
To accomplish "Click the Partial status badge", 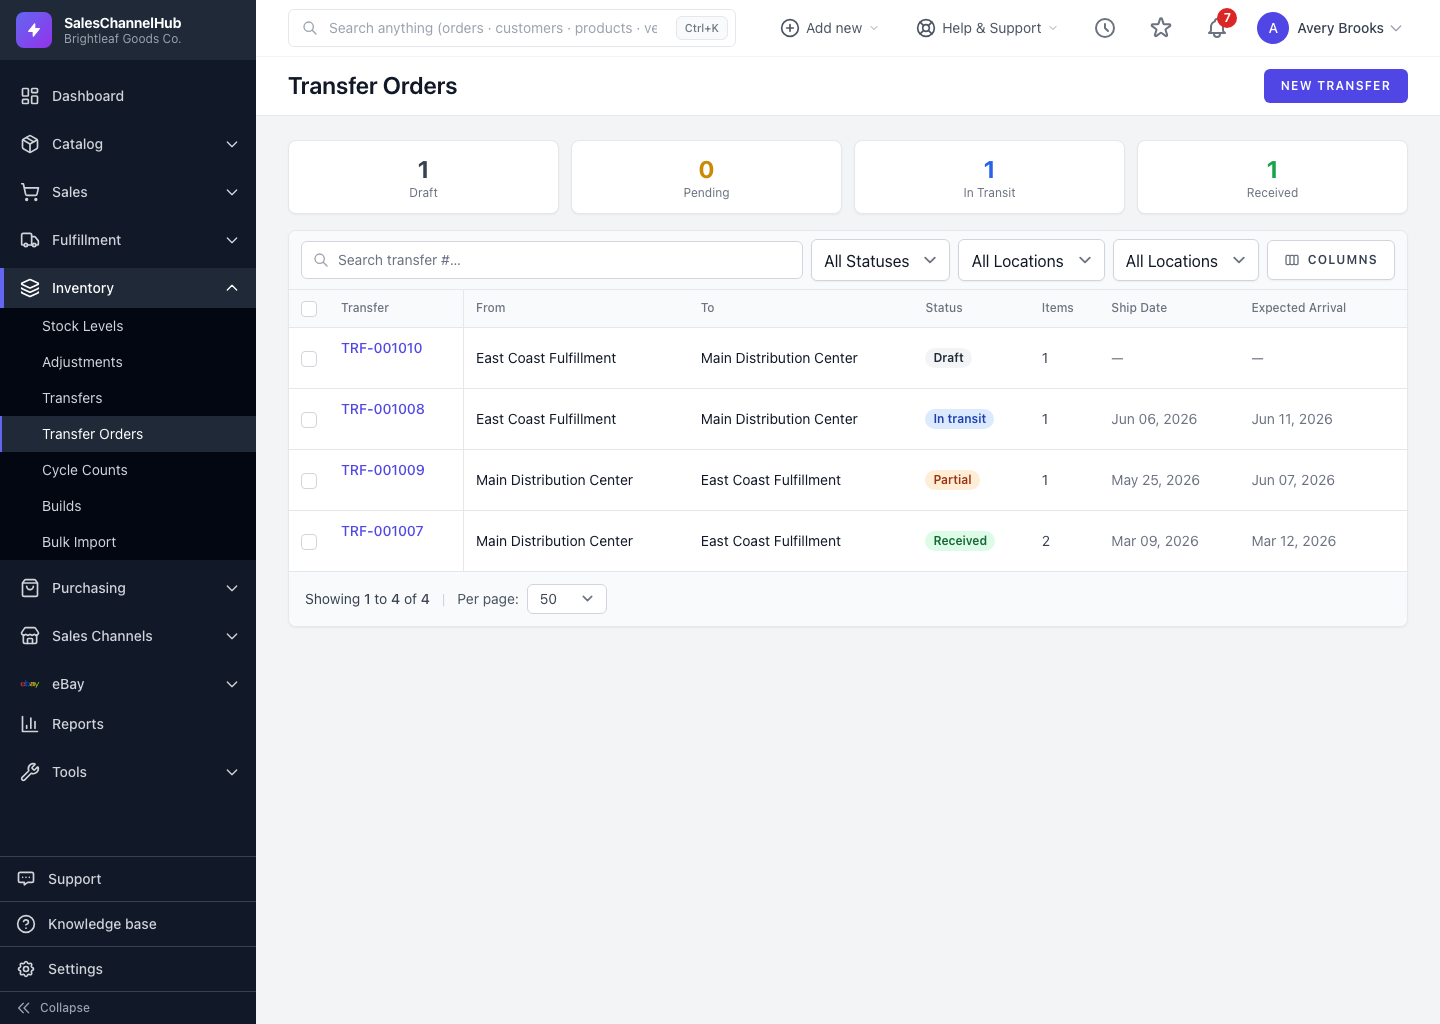I will pos(952,480).
